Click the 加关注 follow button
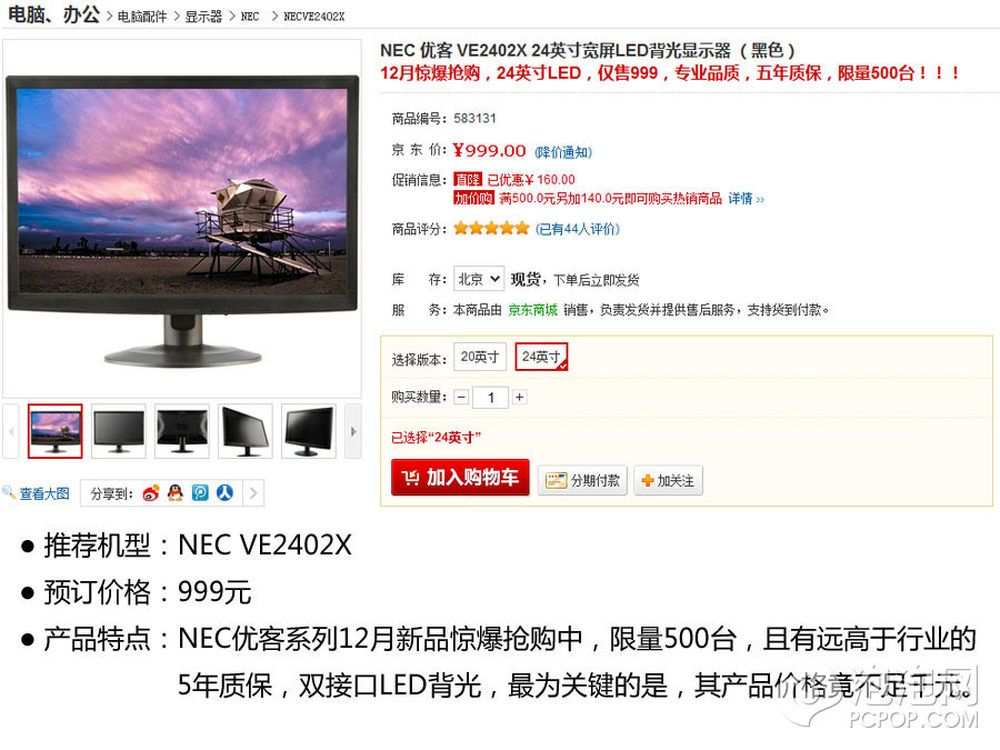This screenshot has height=750, width=1000. click(668, 480)
